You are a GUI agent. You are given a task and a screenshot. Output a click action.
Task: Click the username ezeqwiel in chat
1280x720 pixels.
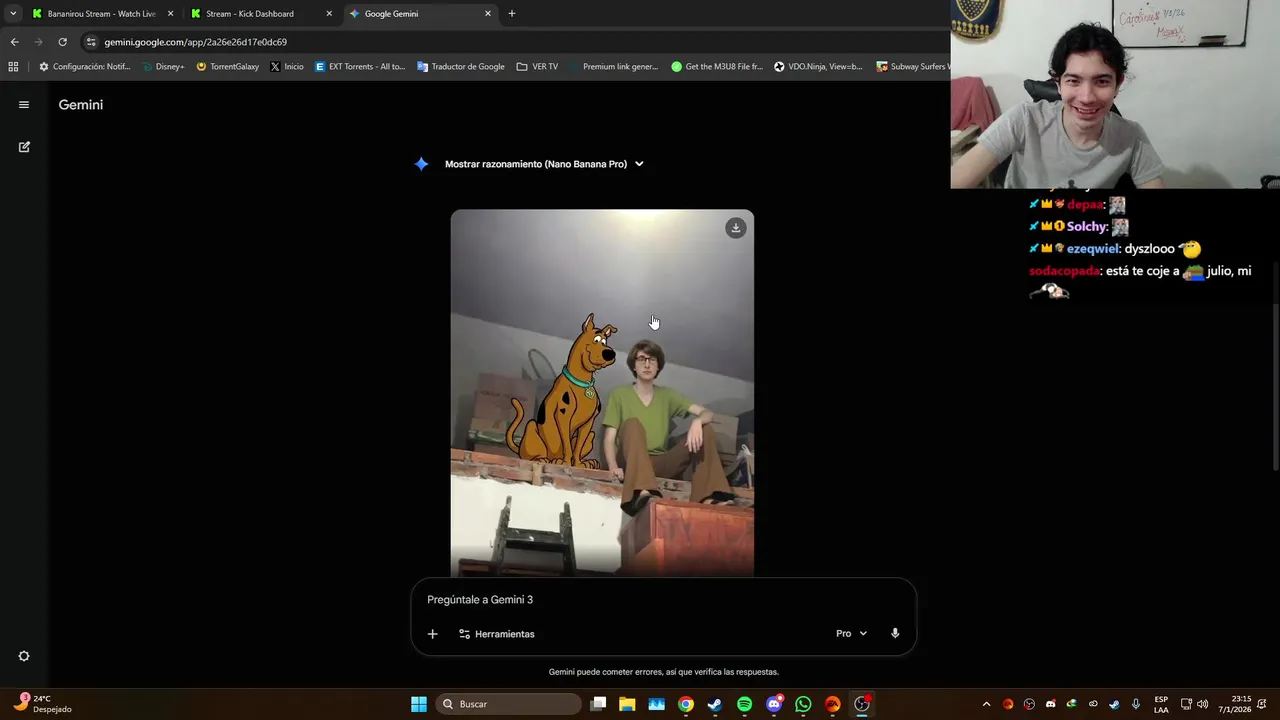pos(1093,249)
